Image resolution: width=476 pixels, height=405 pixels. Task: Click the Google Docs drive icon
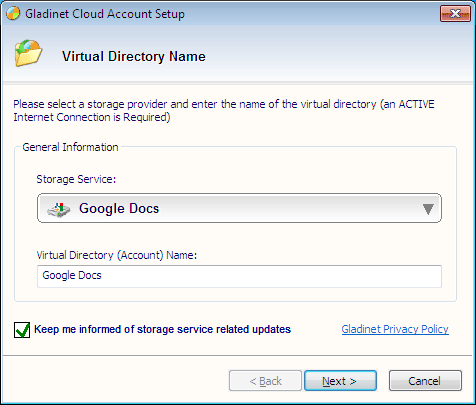[59, 210]
